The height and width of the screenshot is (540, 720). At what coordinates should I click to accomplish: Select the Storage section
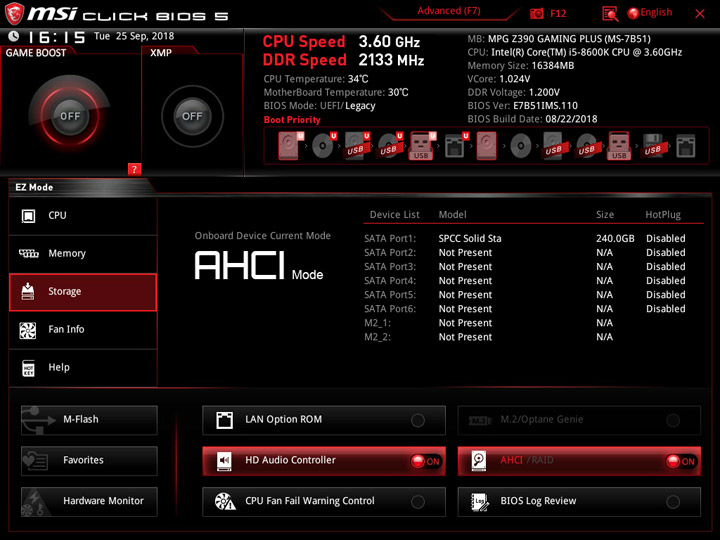pyautogui.click(x=83, y=292)
